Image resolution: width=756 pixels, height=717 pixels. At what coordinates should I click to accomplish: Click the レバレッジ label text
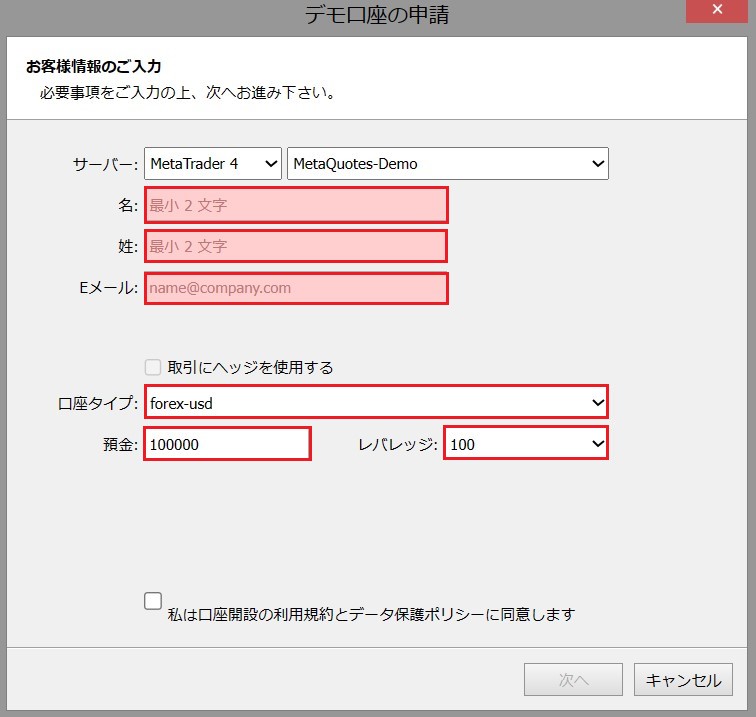click(398, 444)
